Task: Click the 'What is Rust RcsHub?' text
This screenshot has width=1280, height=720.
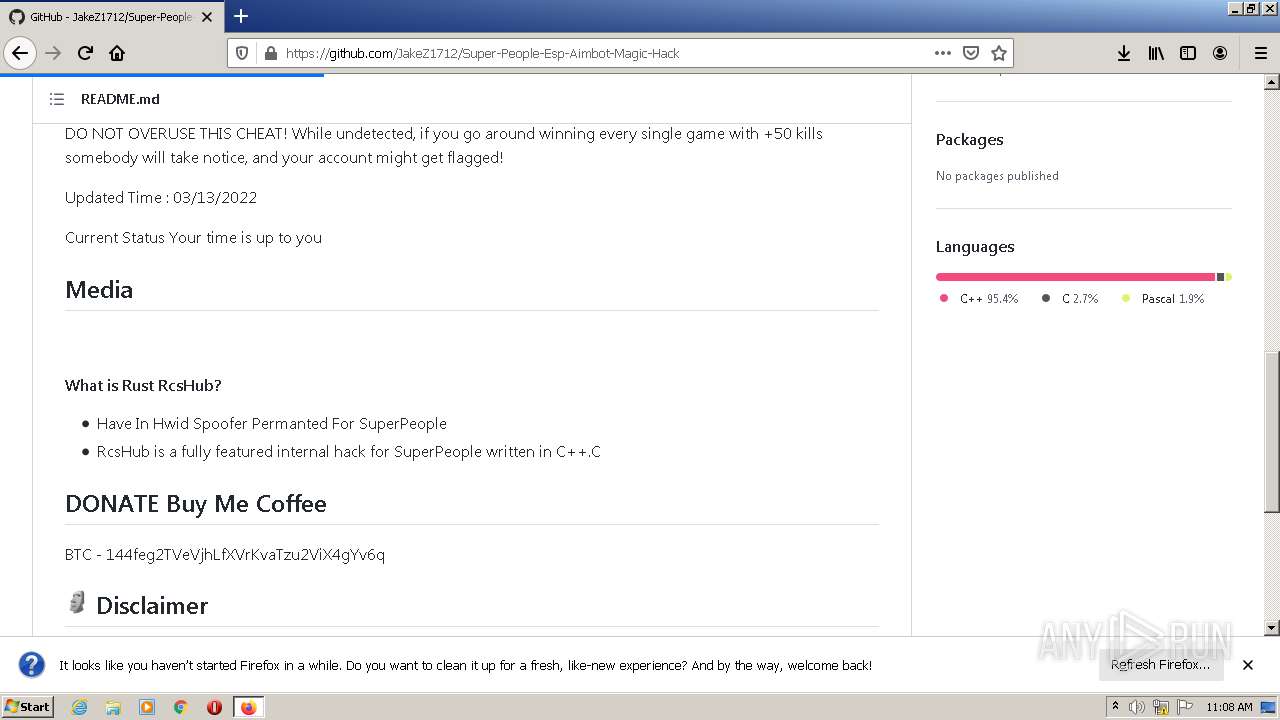Action: pos(143,386)
